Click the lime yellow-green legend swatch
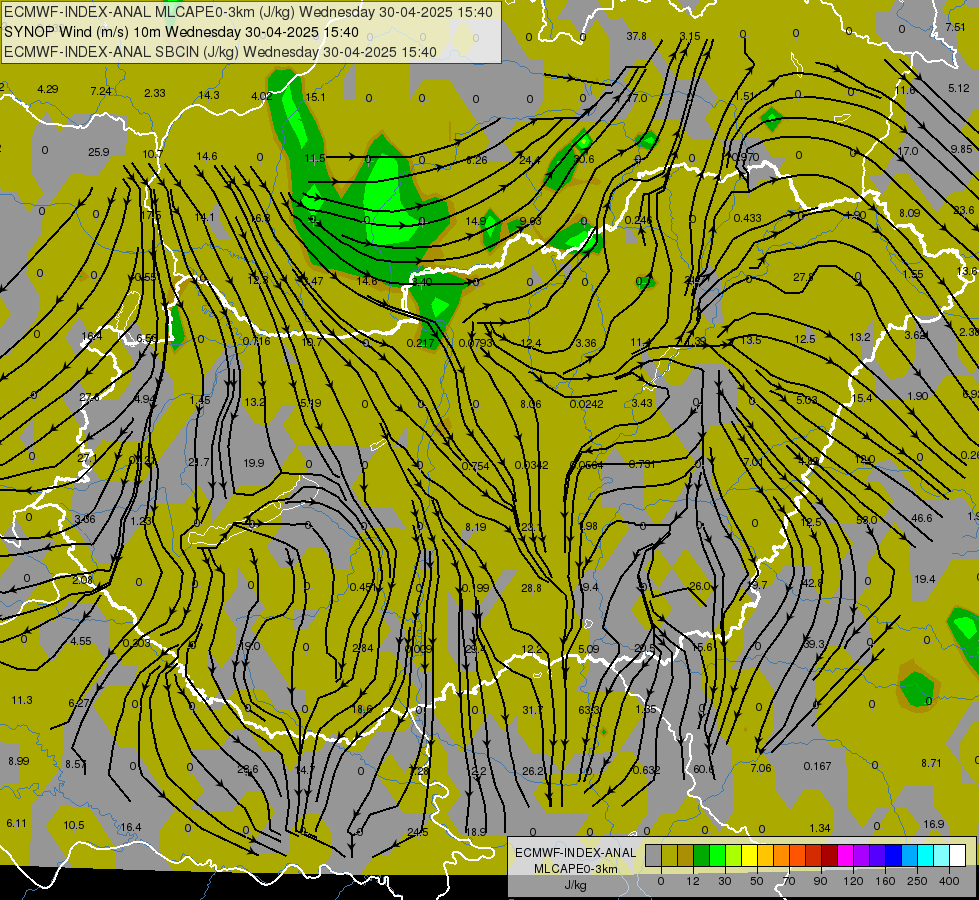Screen dimensions: 979x900 [734, 855]
